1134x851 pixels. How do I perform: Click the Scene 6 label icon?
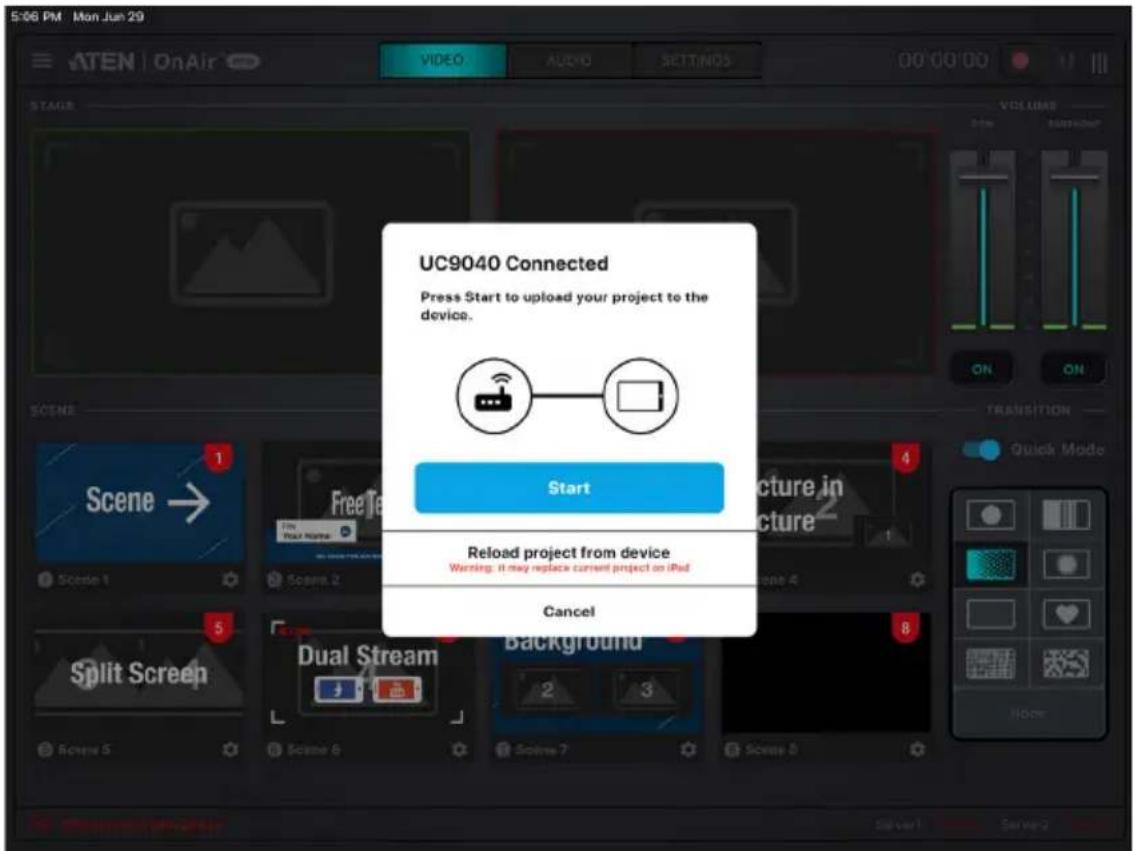tap(274, 750)
